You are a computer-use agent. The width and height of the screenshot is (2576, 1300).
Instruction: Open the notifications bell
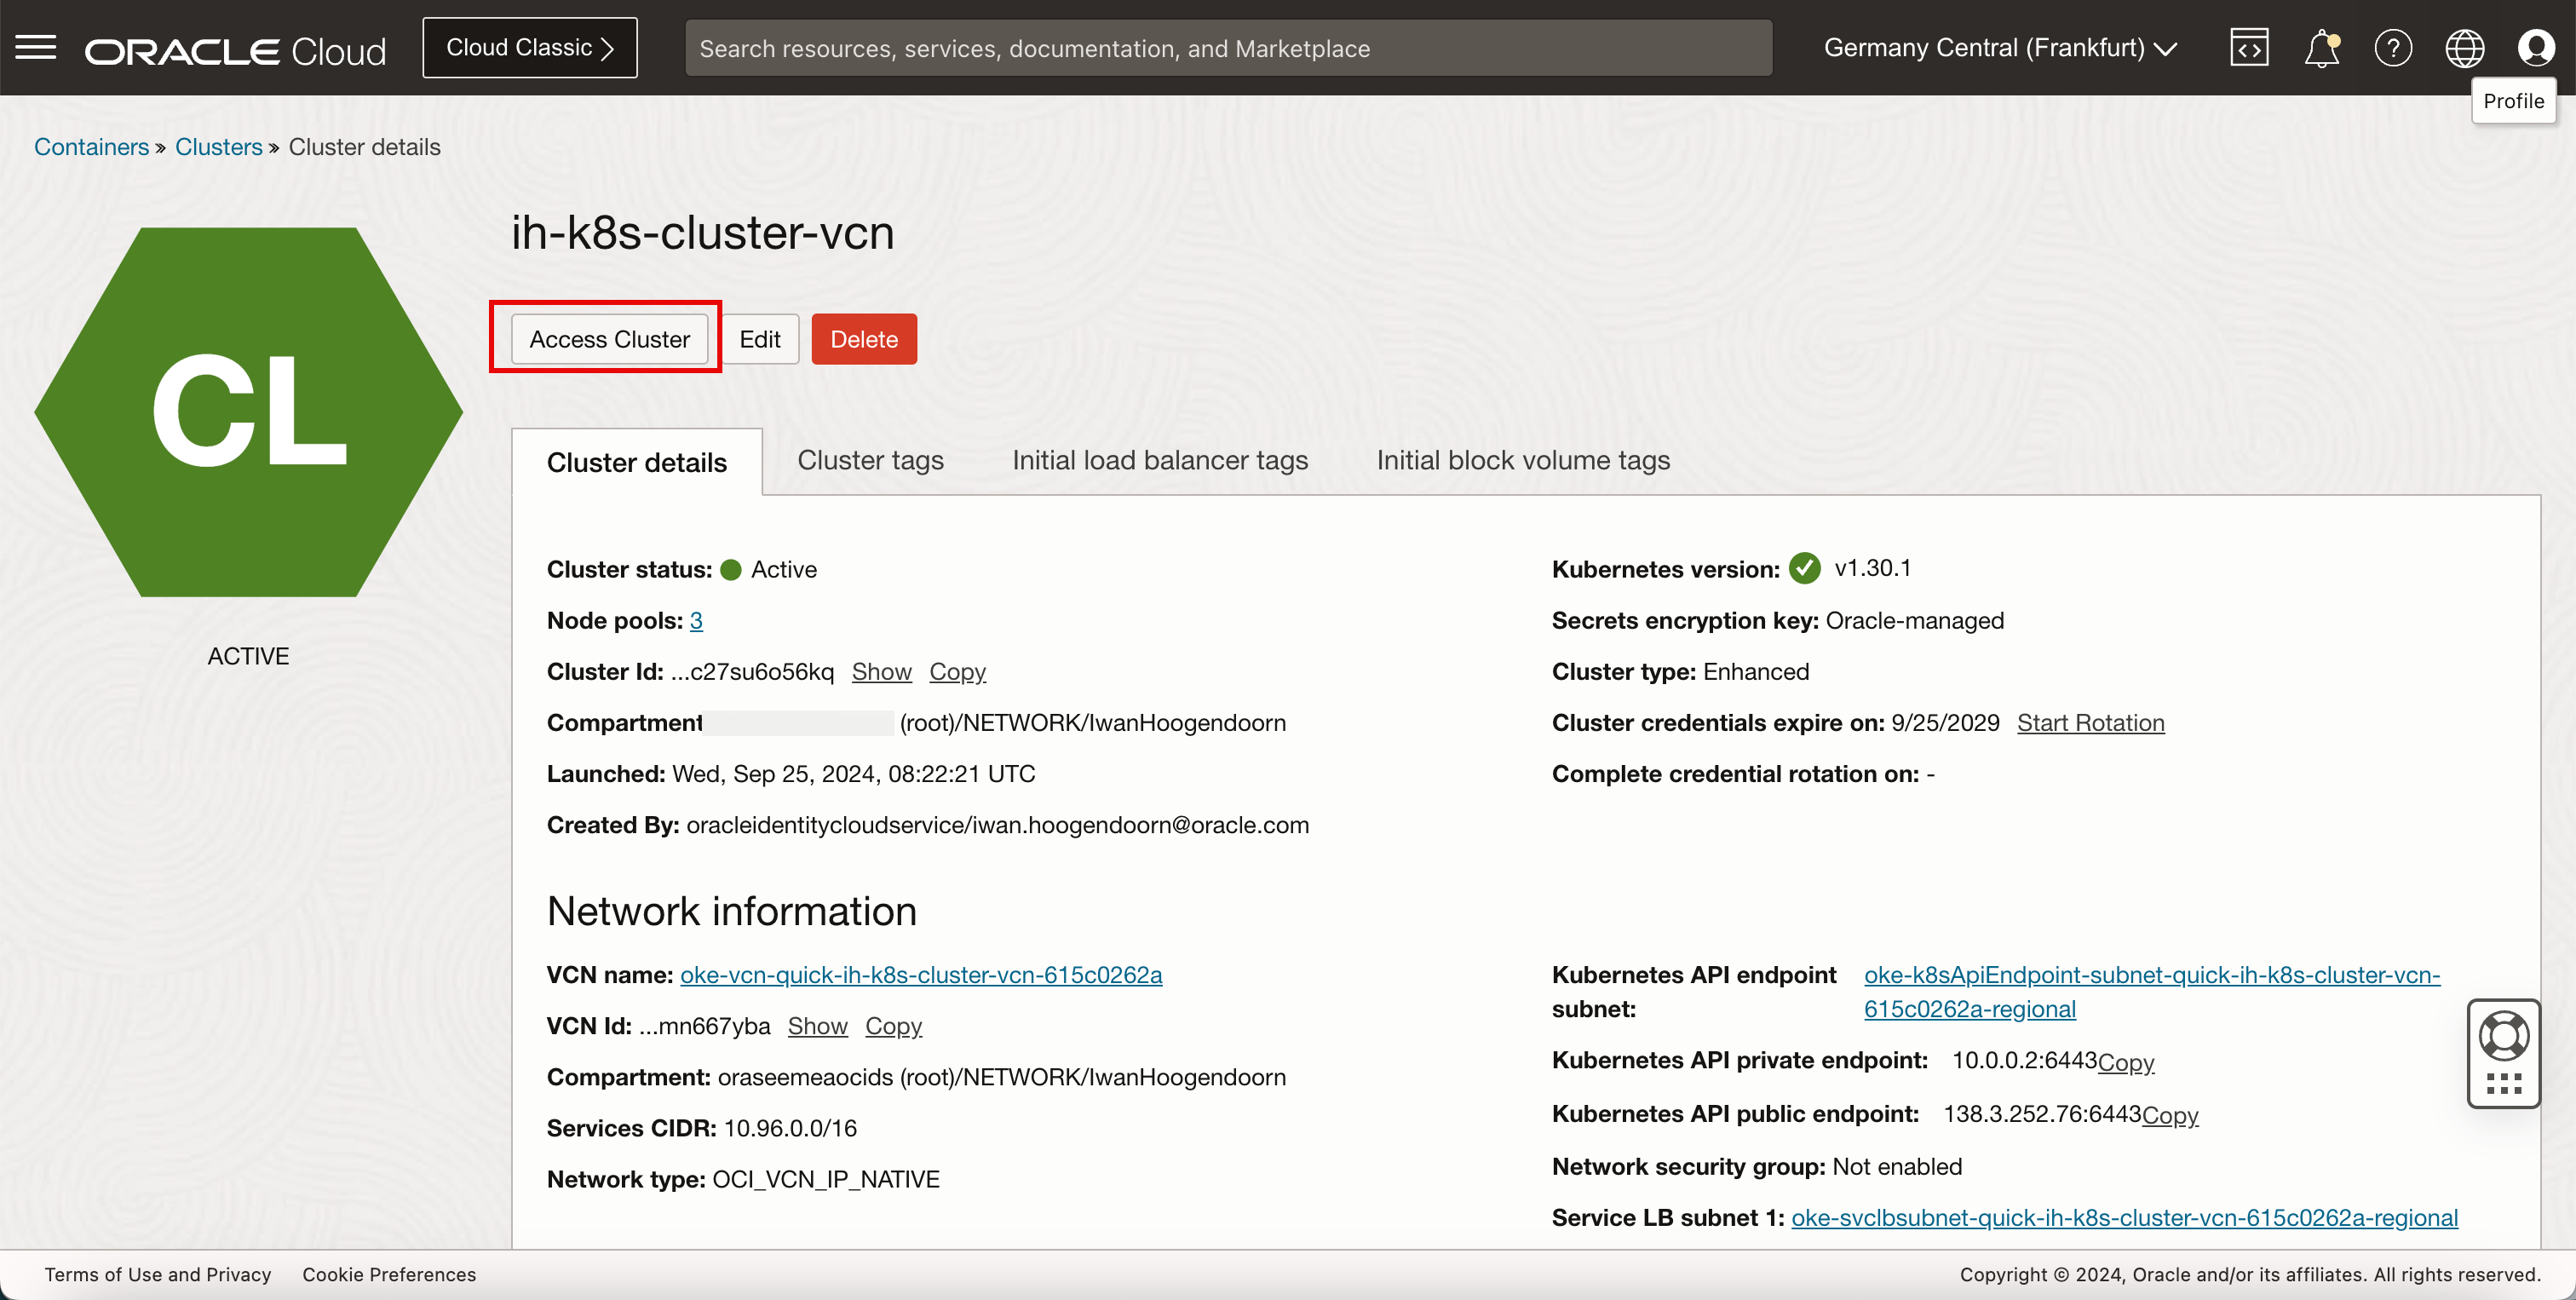point(2321,47)
